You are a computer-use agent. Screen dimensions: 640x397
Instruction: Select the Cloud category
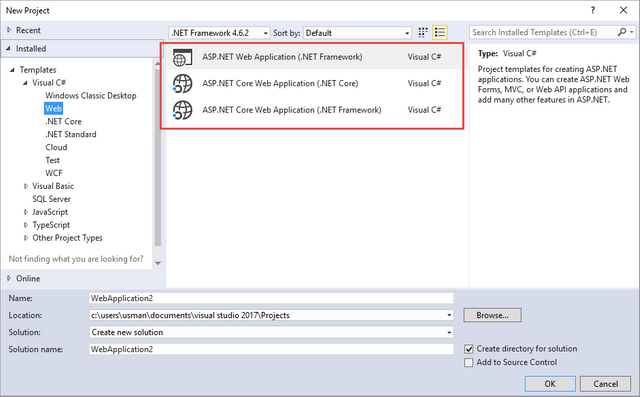point(56,147)
